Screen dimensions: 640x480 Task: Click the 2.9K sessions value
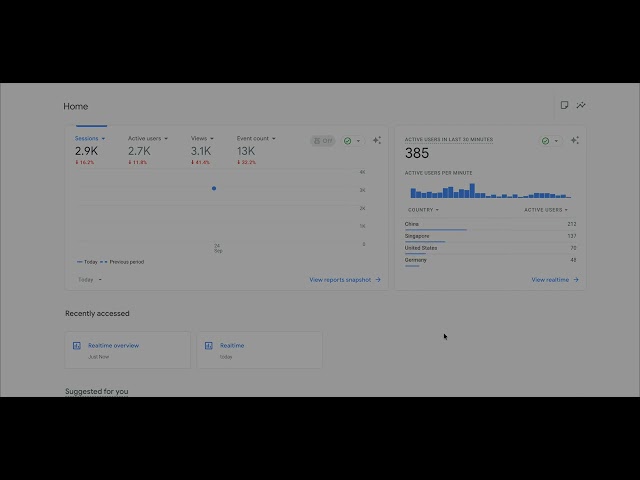(86, 151)
